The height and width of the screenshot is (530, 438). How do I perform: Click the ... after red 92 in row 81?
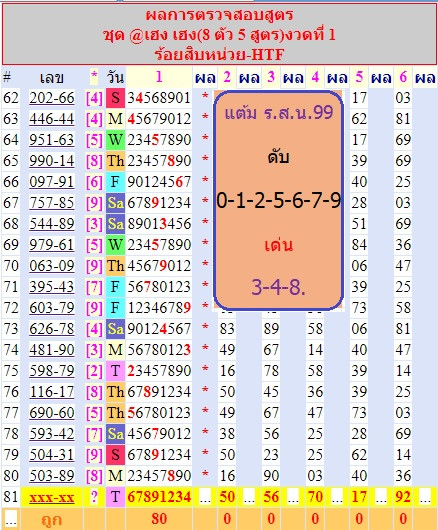click(425, 498)
